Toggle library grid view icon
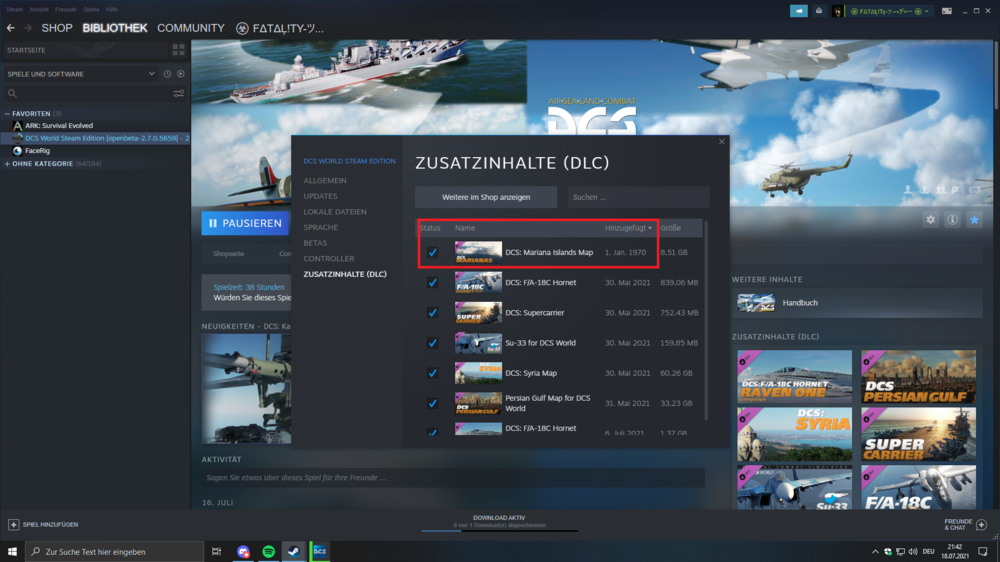This screenshot has width=1000, height=562. click(x=179, y=50)
